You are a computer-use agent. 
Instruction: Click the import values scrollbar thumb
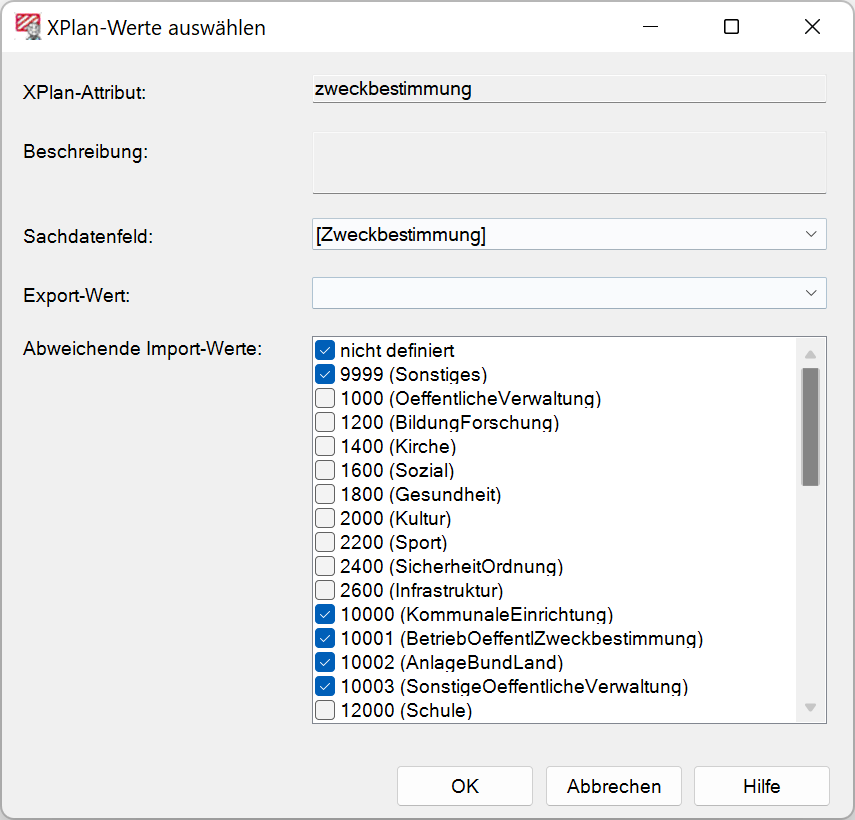(x=810, y=426)
